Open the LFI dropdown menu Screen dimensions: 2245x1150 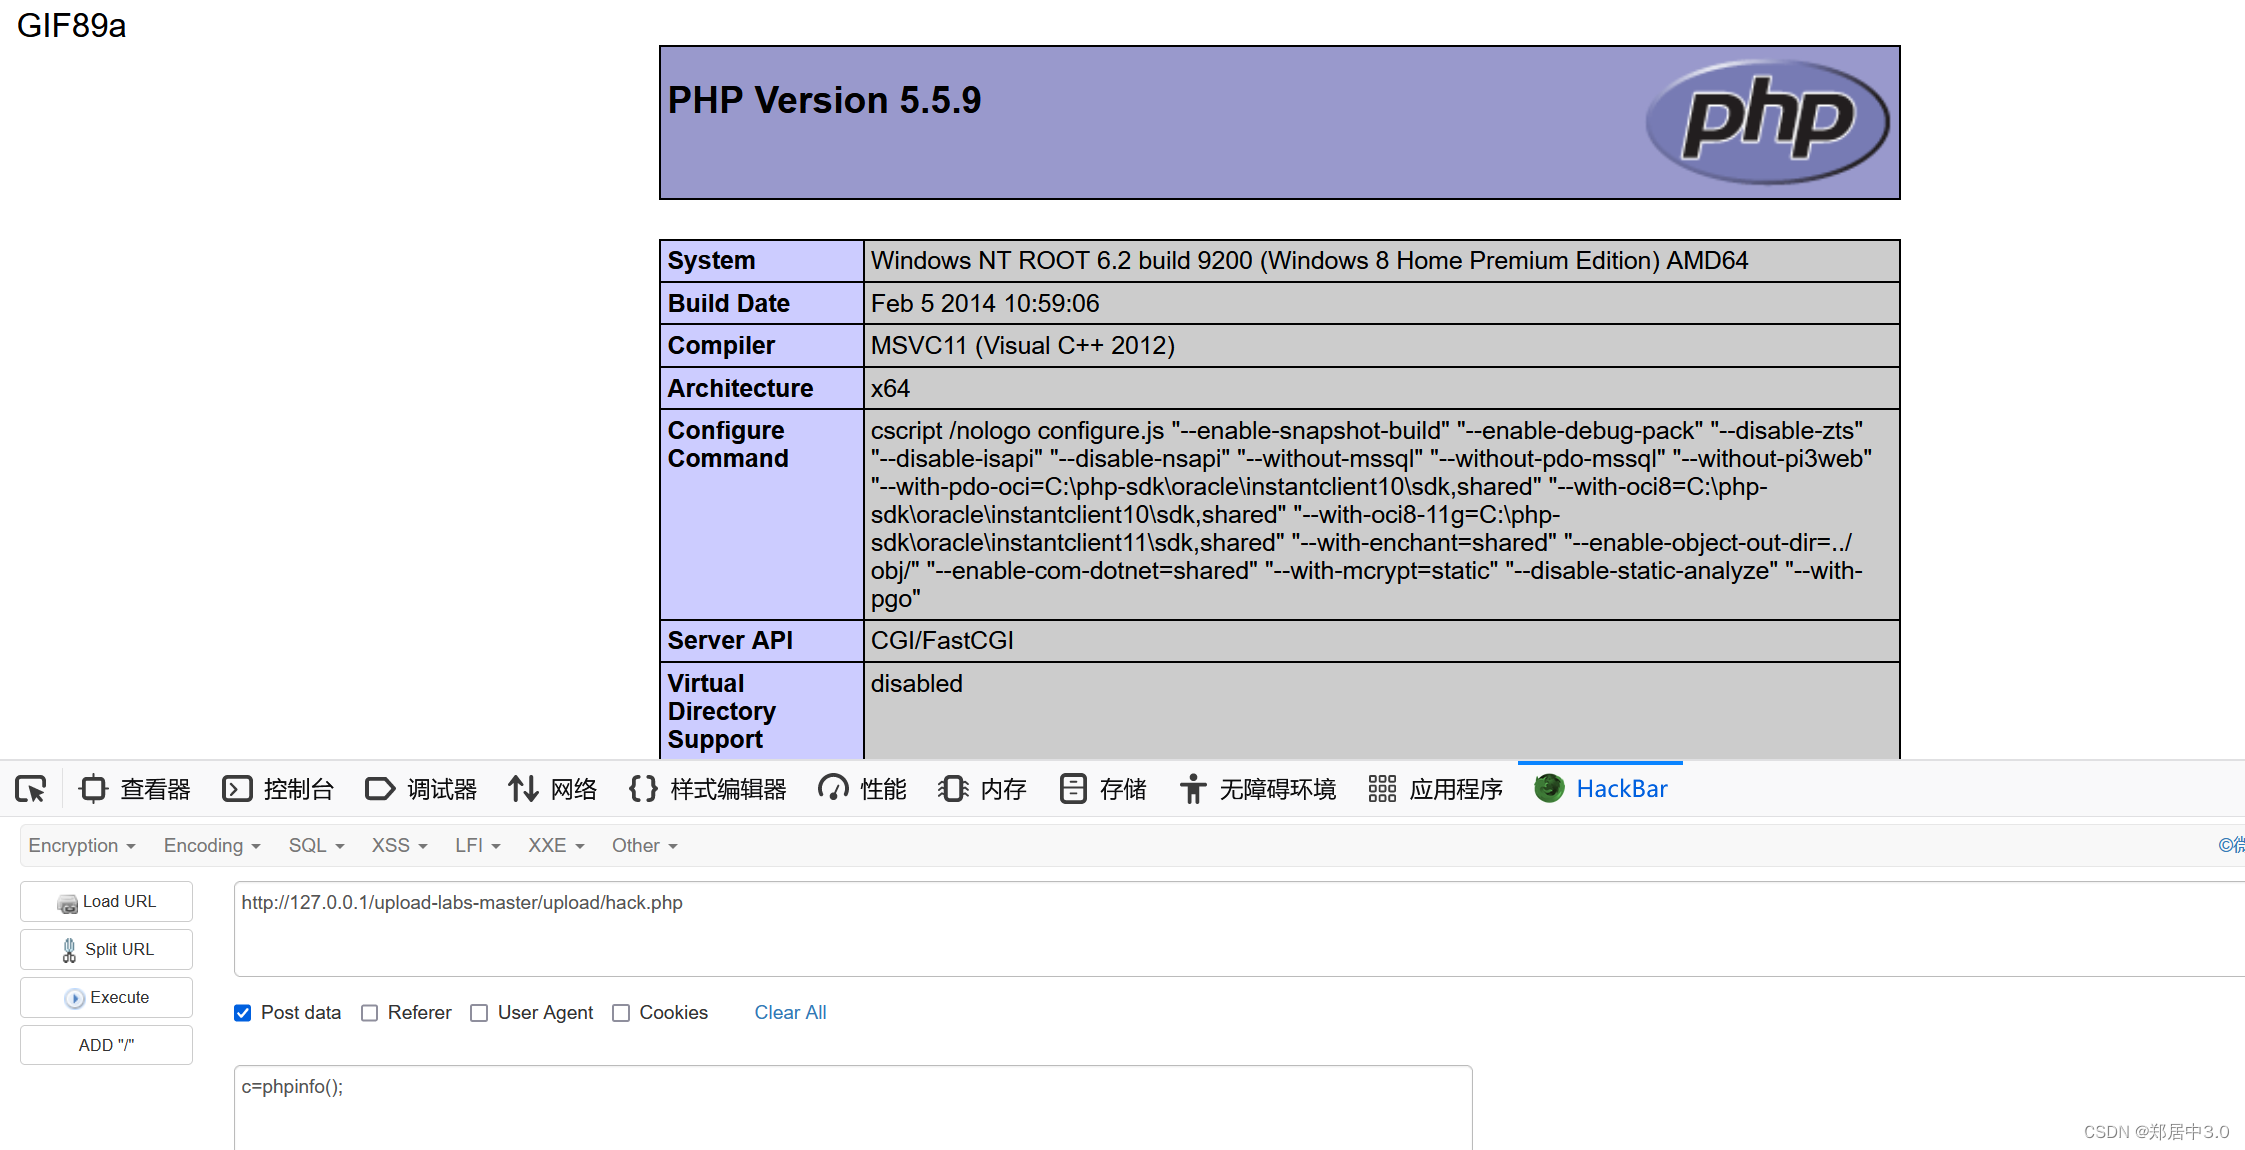(477, 846)
